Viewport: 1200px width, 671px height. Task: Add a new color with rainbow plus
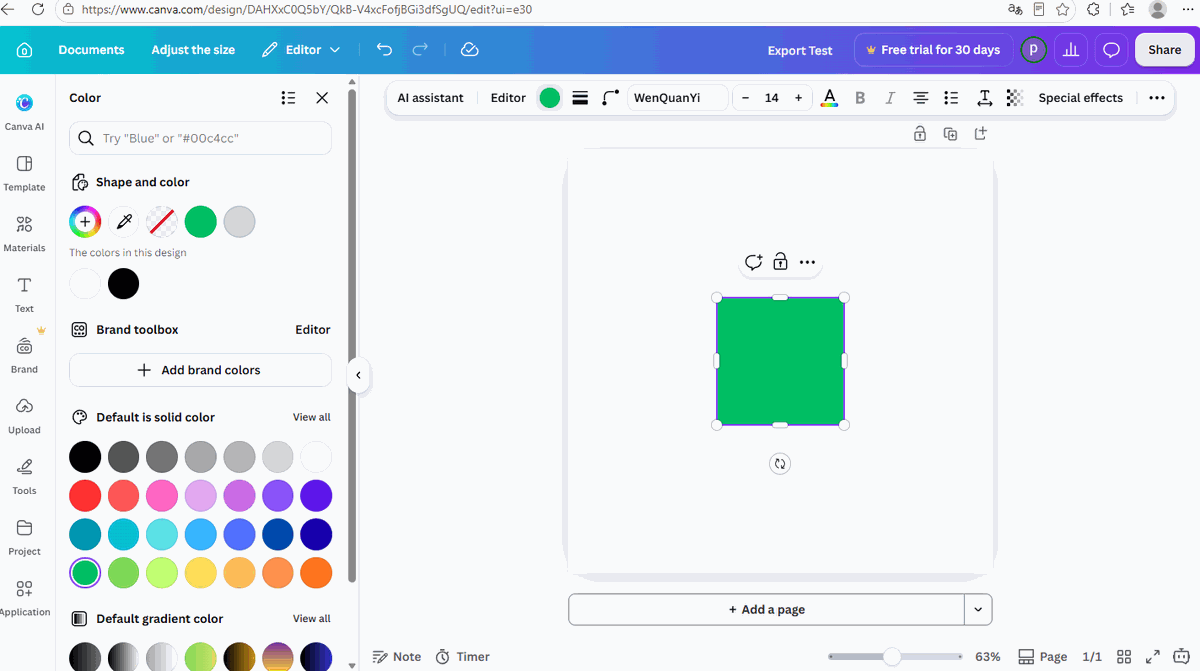click(x=85, y=221)
